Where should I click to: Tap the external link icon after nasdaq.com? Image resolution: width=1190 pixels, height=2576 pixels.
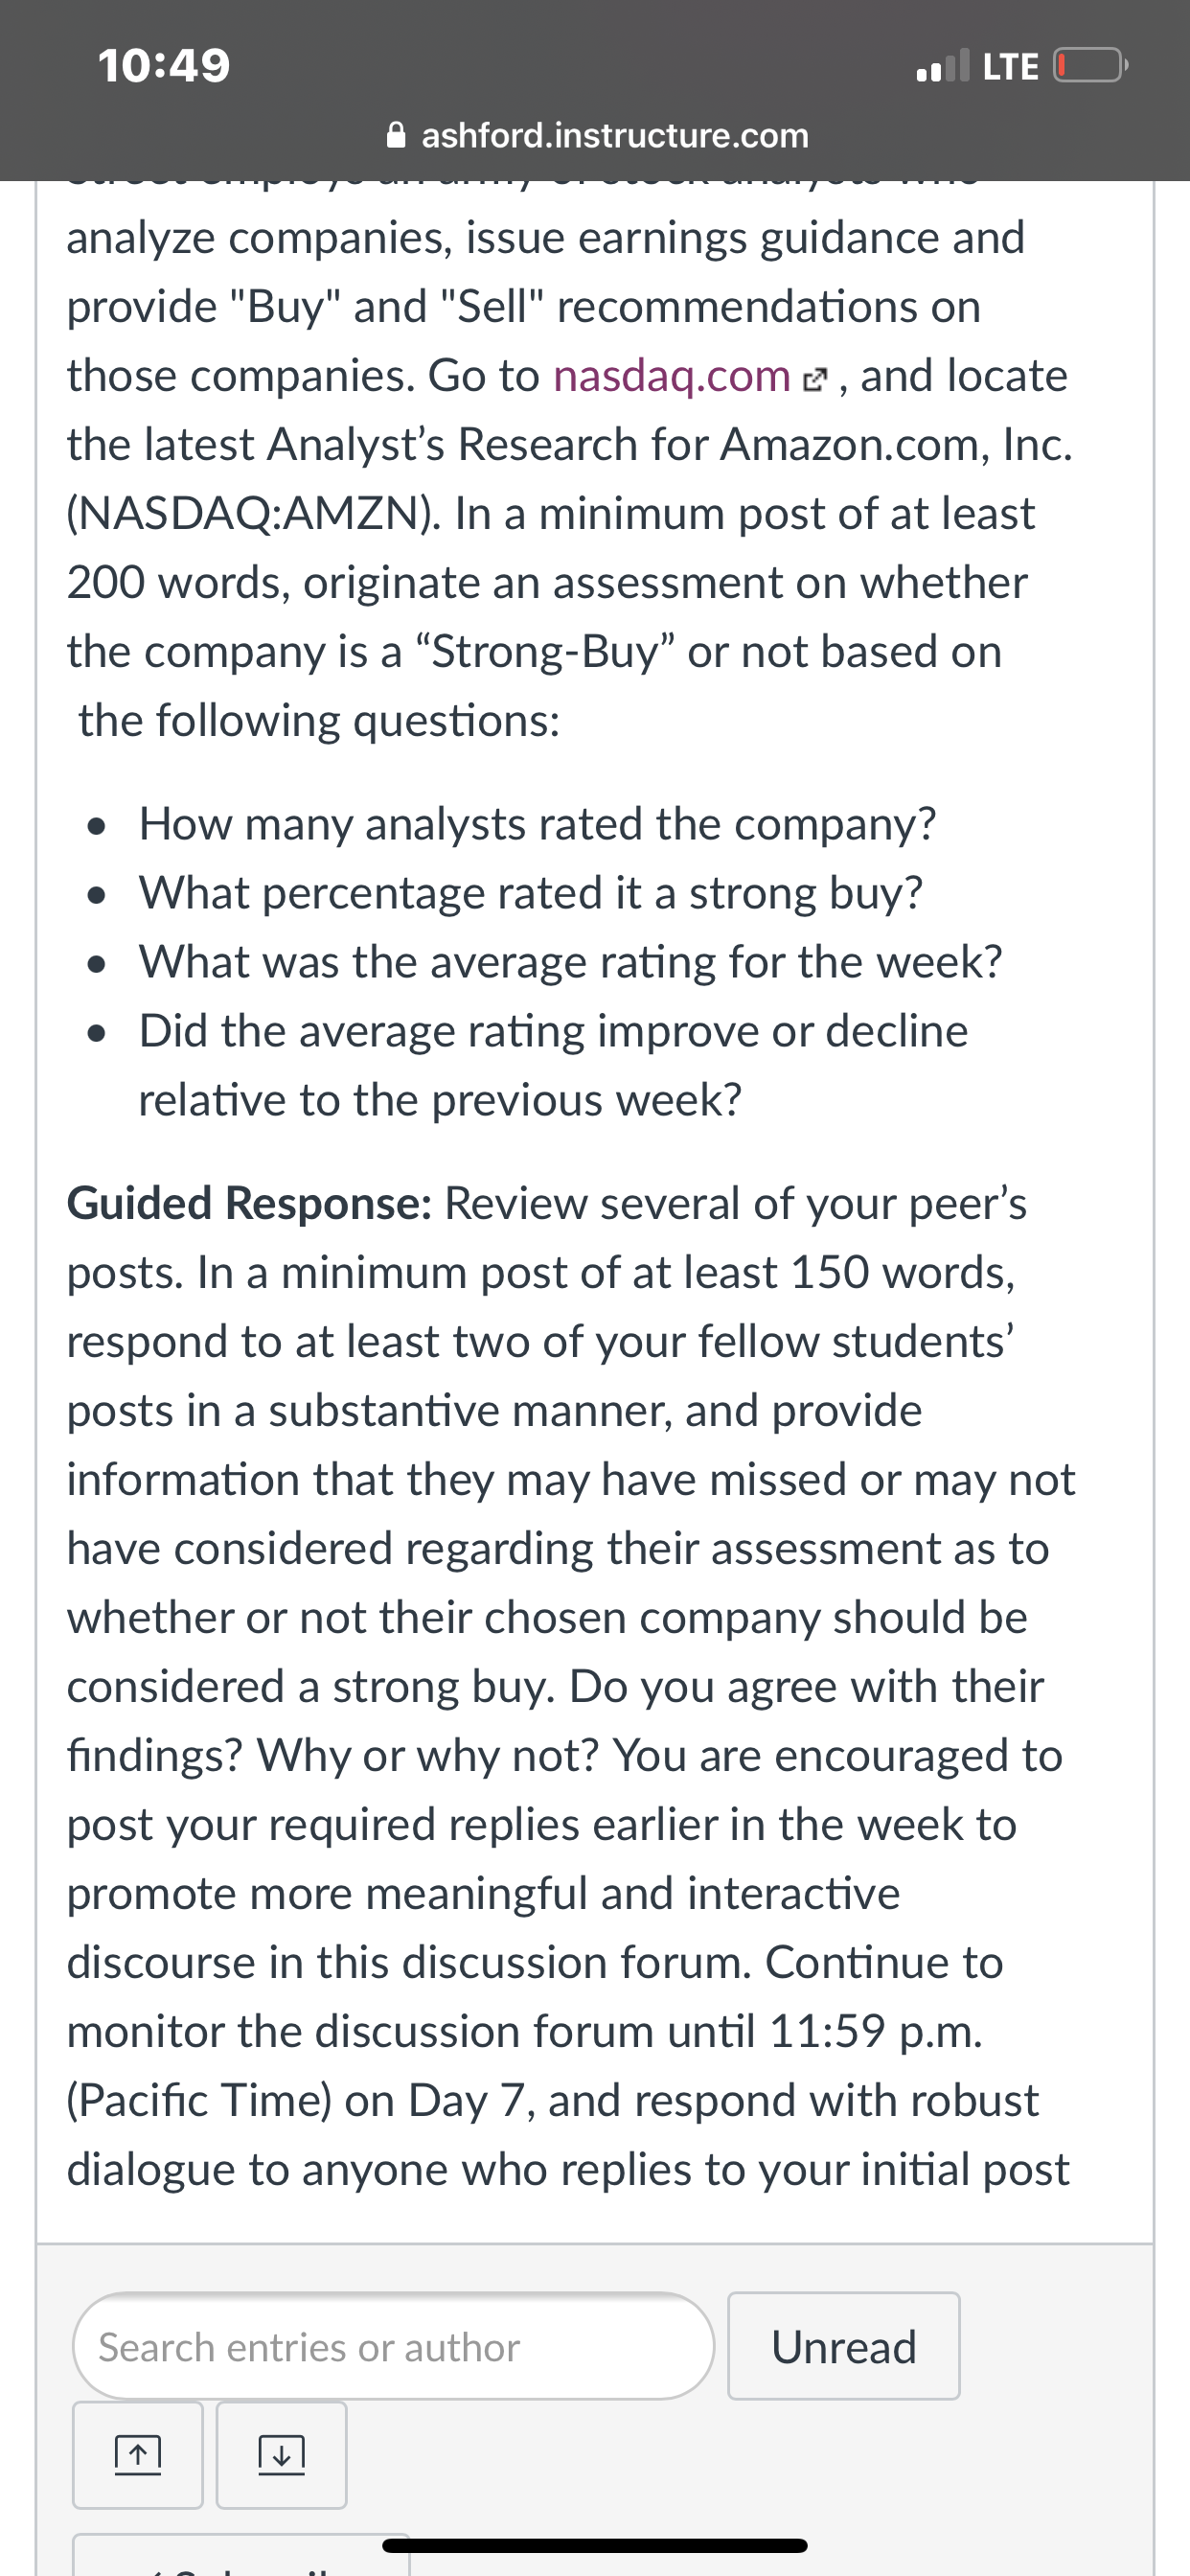coord(816,379)
